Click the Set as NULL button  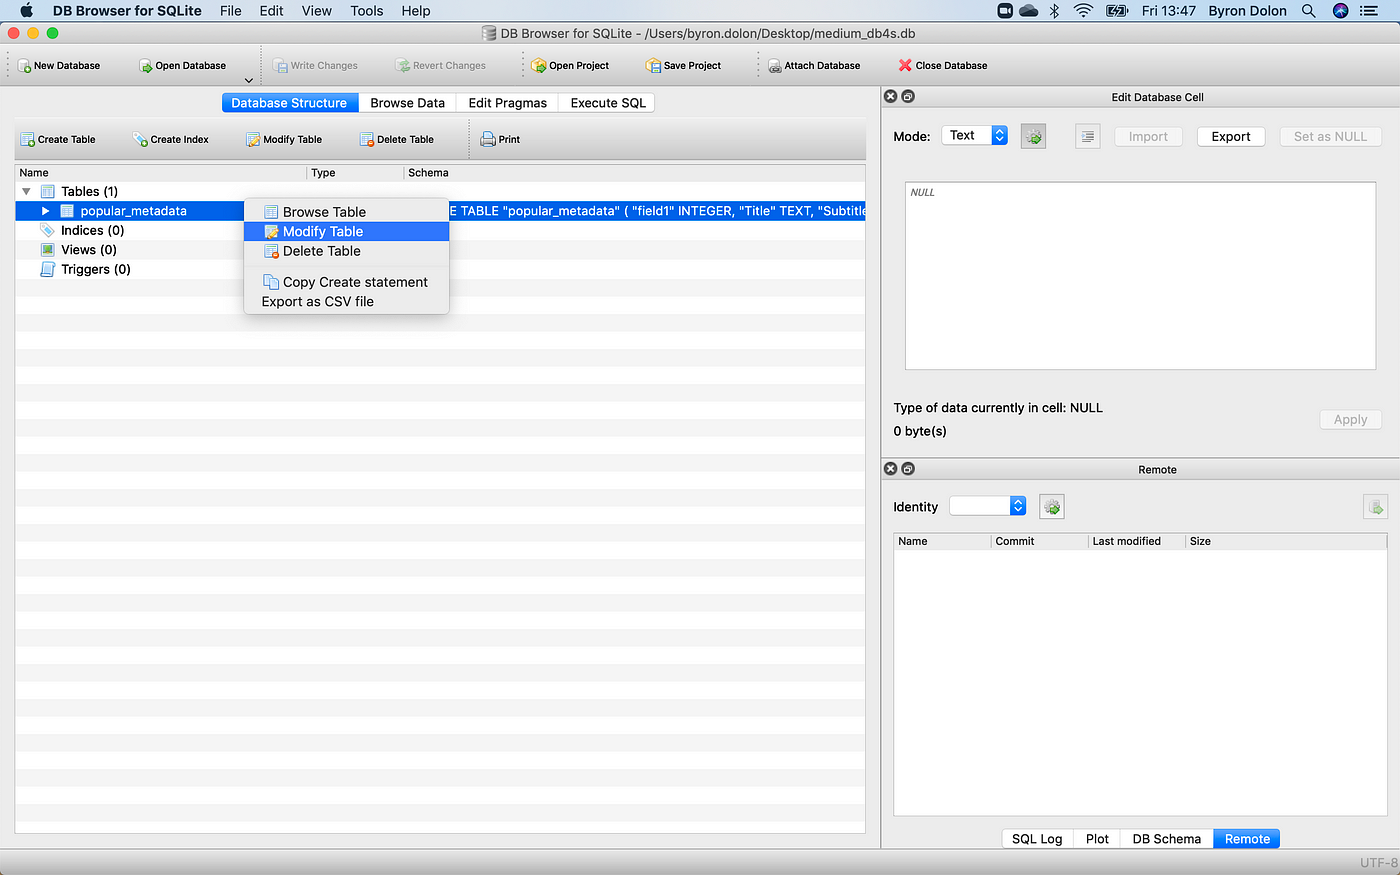tap(1330, 137)
